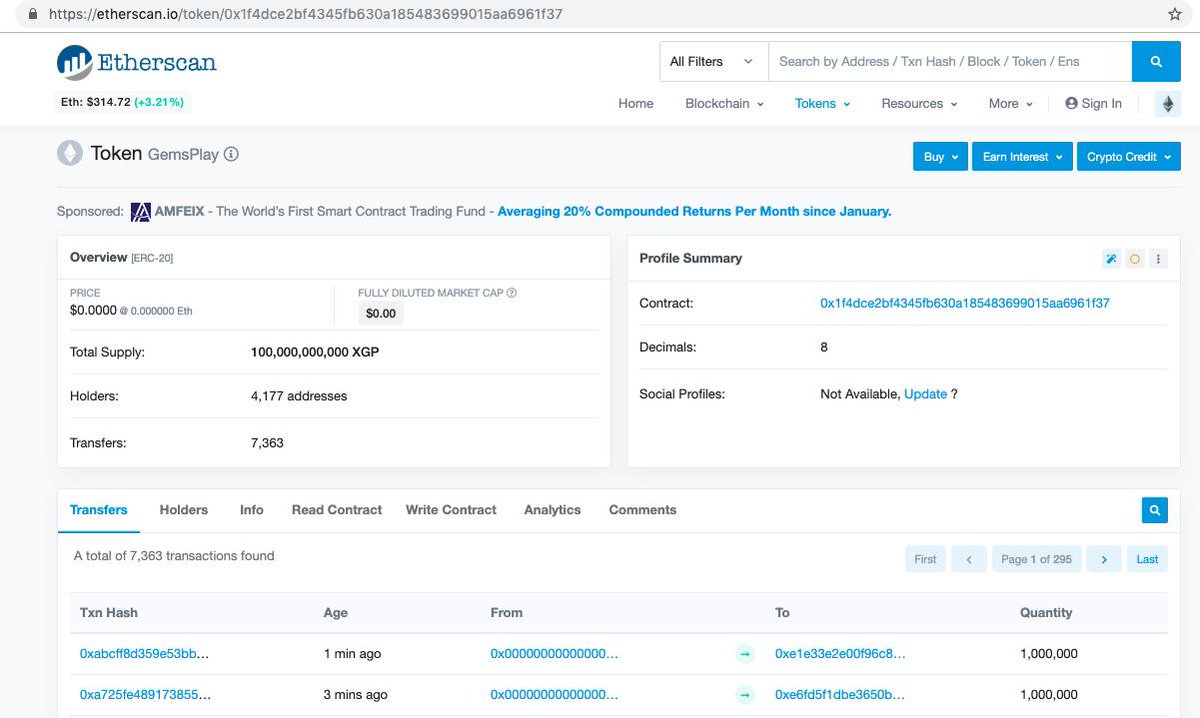
Task: Expand the Blockchain menu
Action: (724, 104)
